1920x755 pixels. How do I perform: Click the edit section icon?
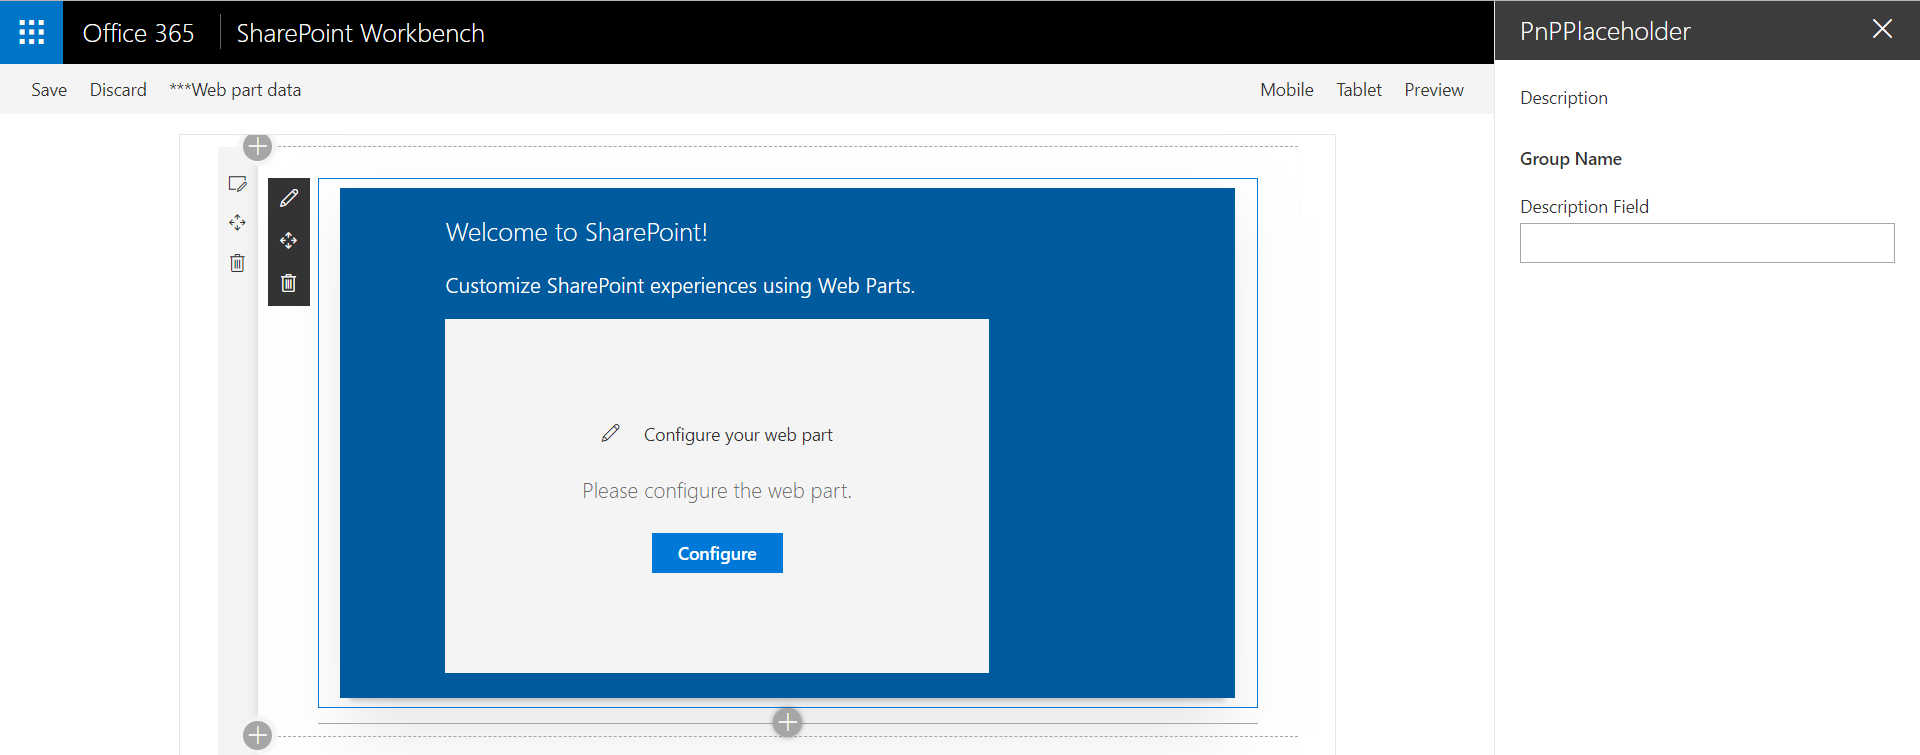tap(237, 184)
